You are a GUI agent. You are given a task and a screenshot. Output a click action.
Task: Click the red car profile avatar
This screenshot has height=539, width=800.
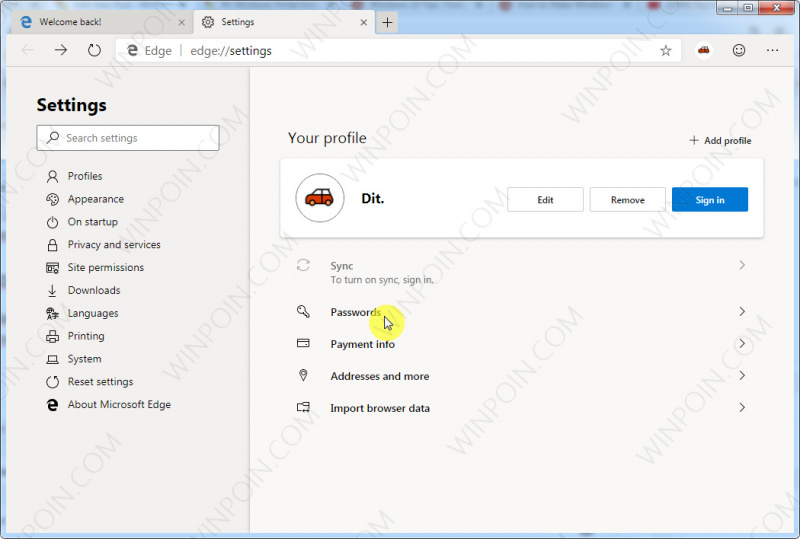pos(319,198)
